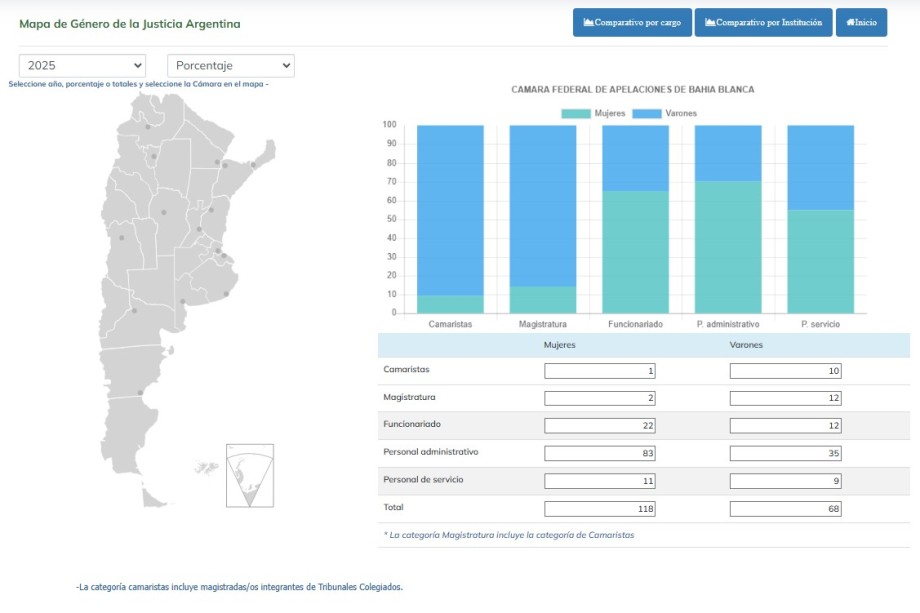Click the Antarctica inset map
Viewport: 920px width, 613px height.
click(x=249, y=476)
